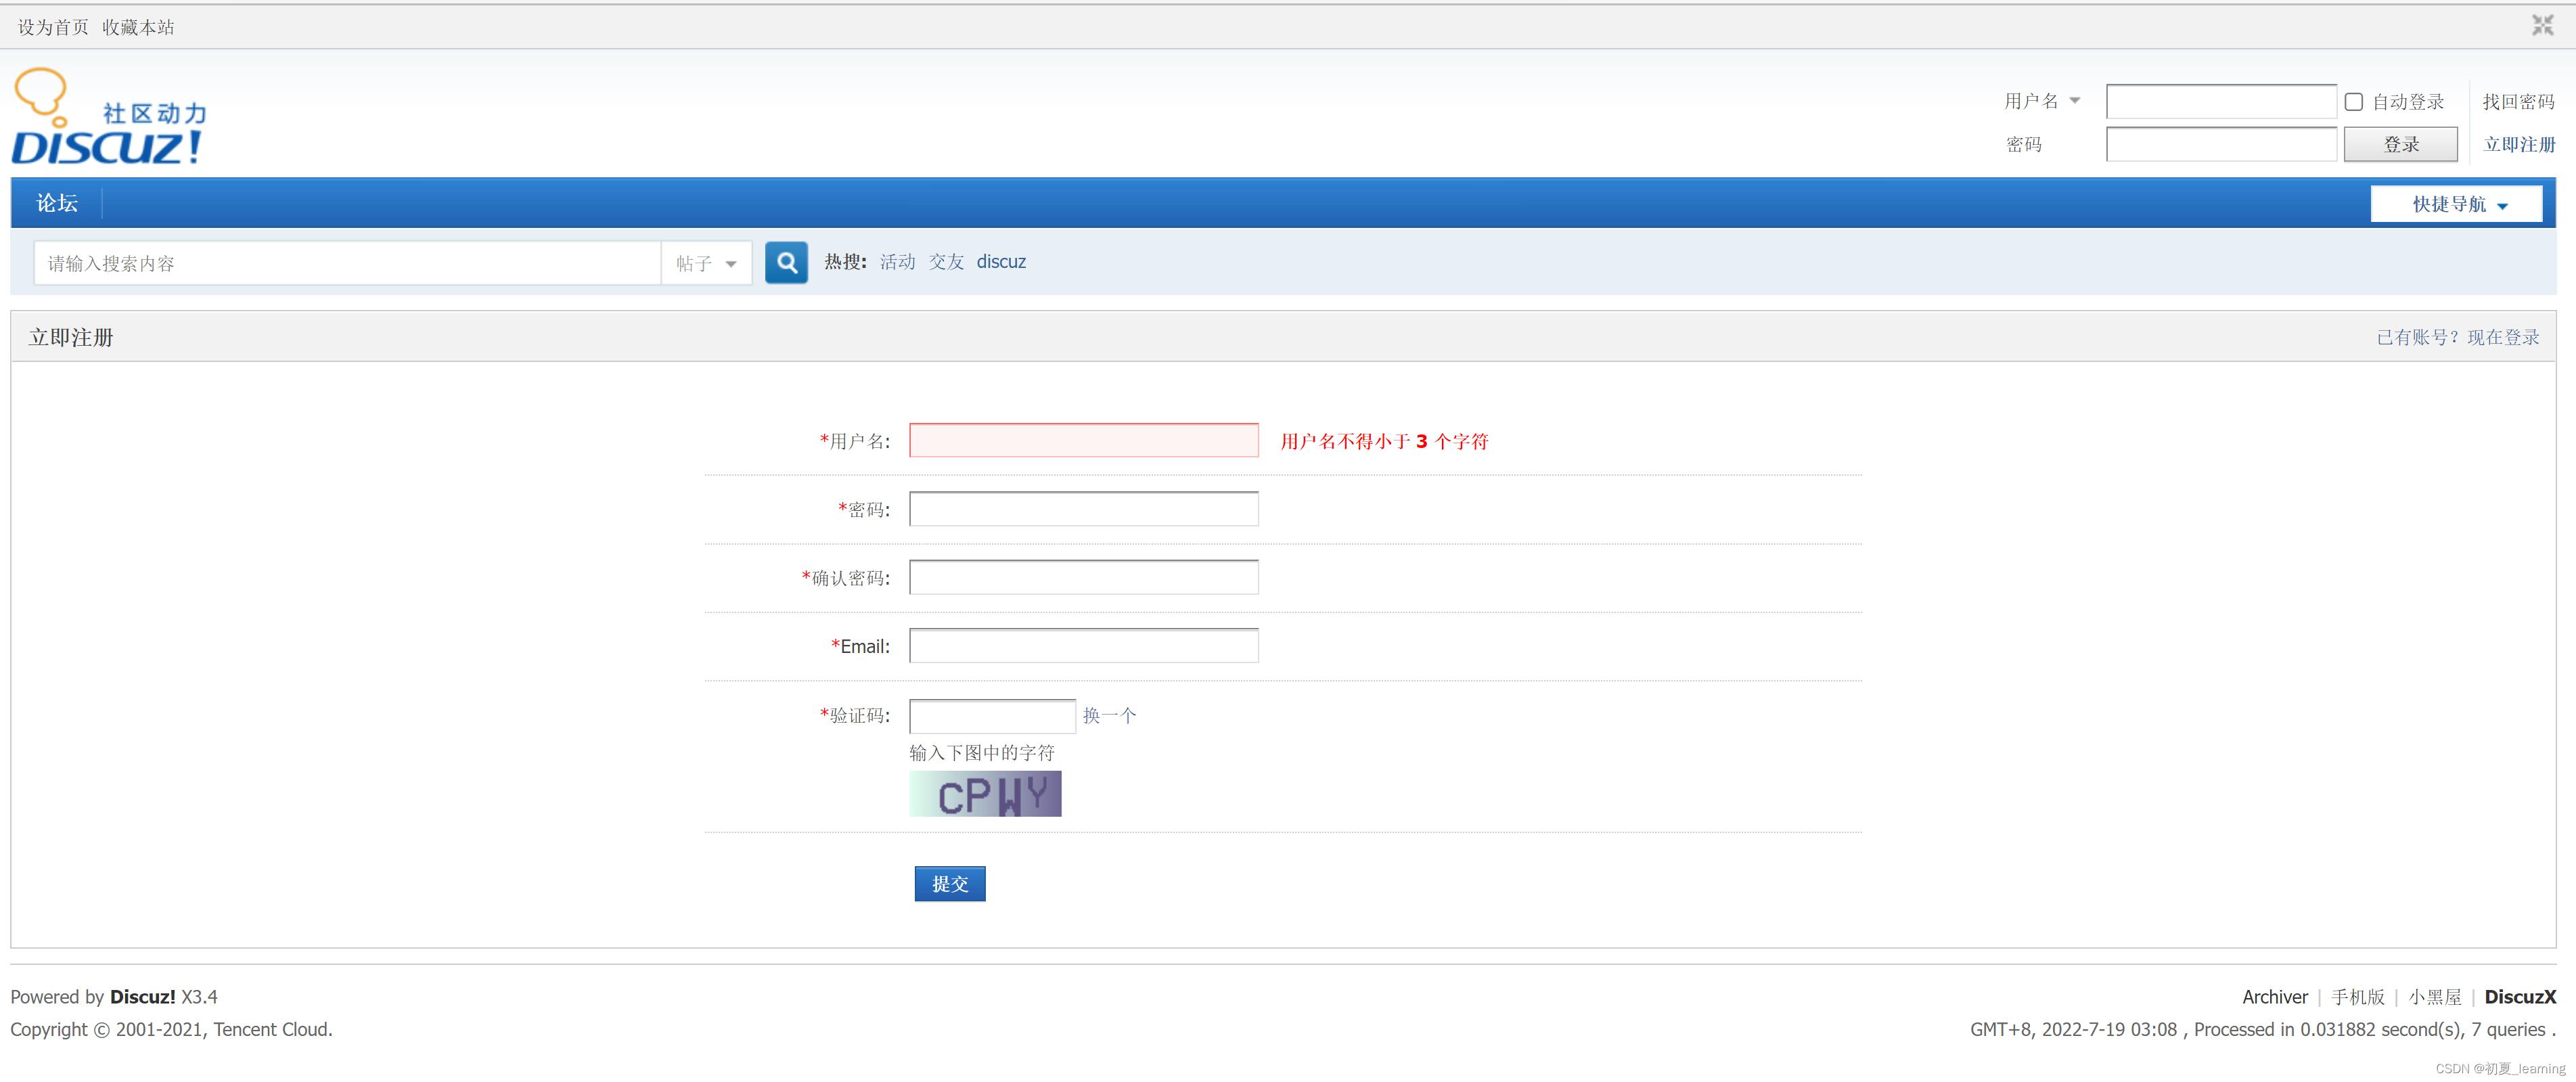The image size is (2576, 1082).
Task: Open the 论坛 navigation tab
Action: [x=57, y=203]
